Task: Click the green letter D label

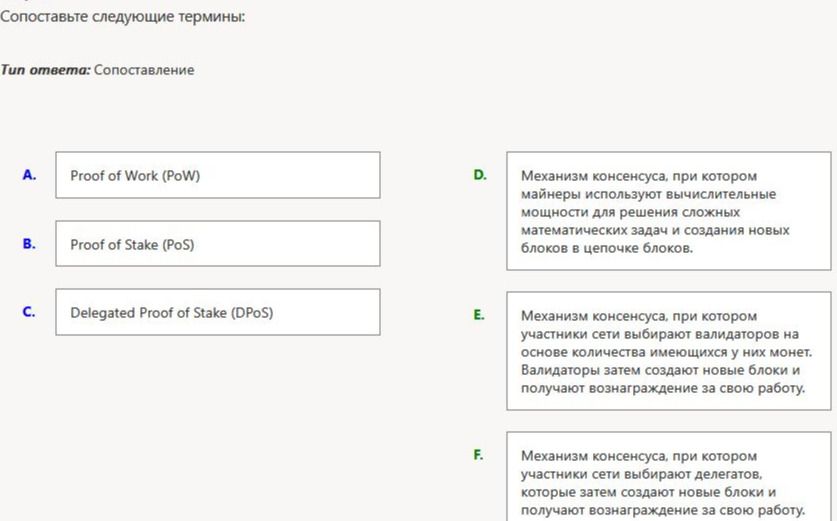Action: (480, 175)
